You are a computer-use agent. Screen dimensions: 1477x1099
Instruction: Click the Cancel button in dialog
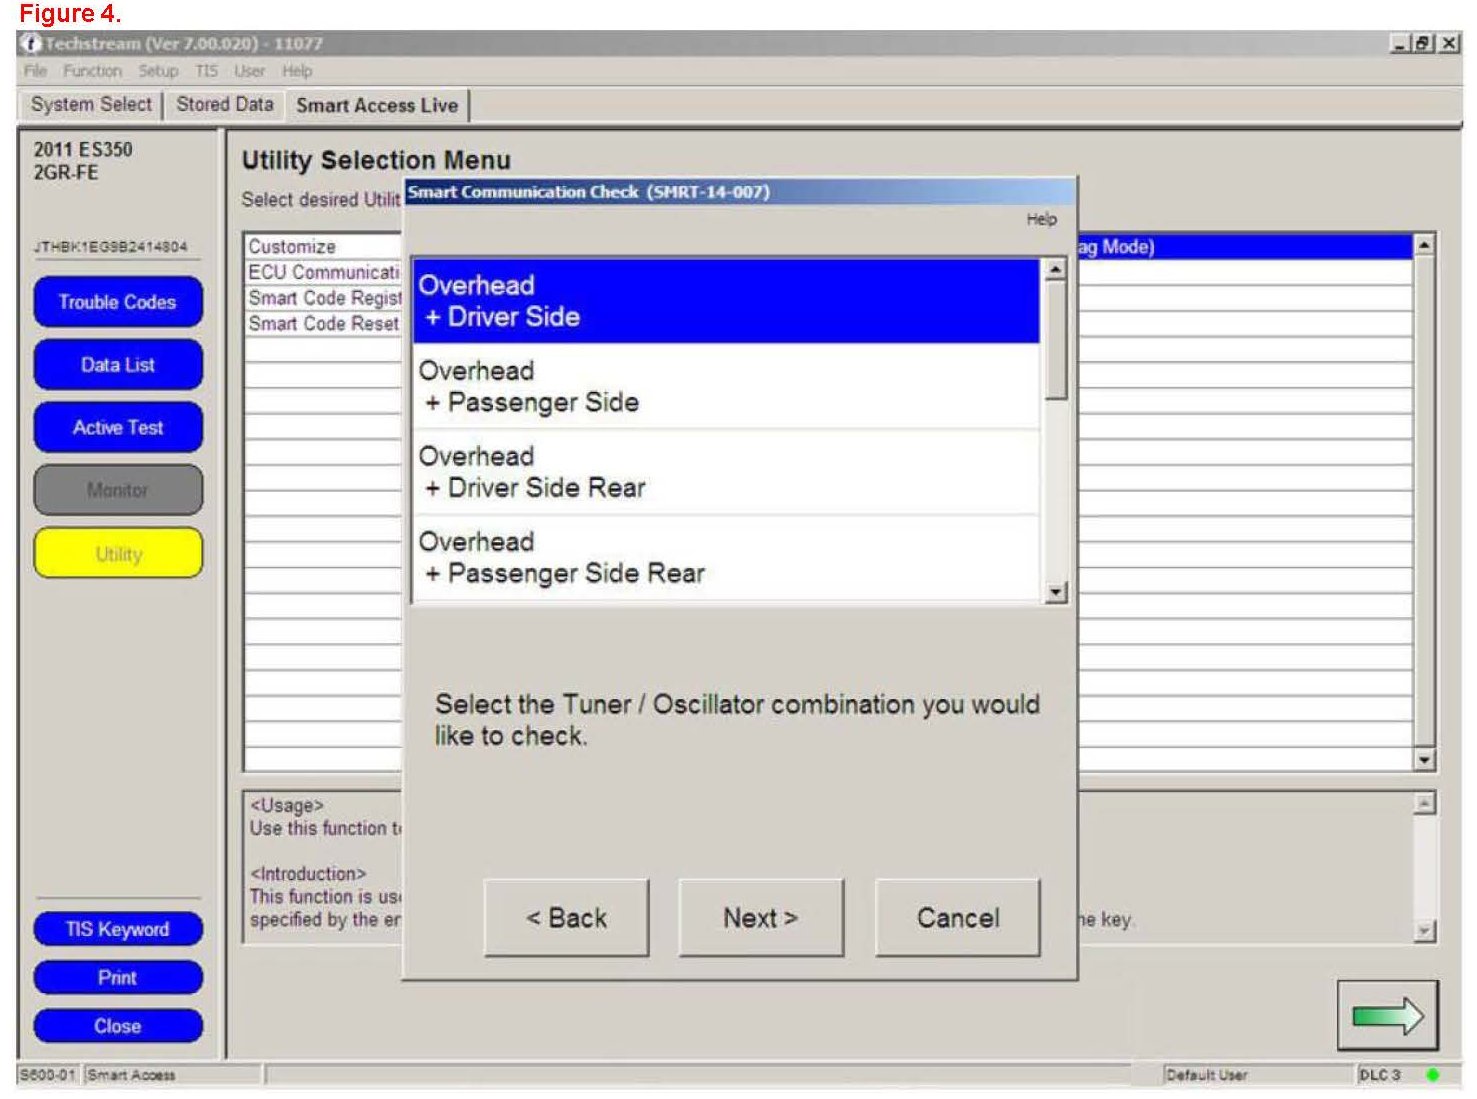pos(957,918)
